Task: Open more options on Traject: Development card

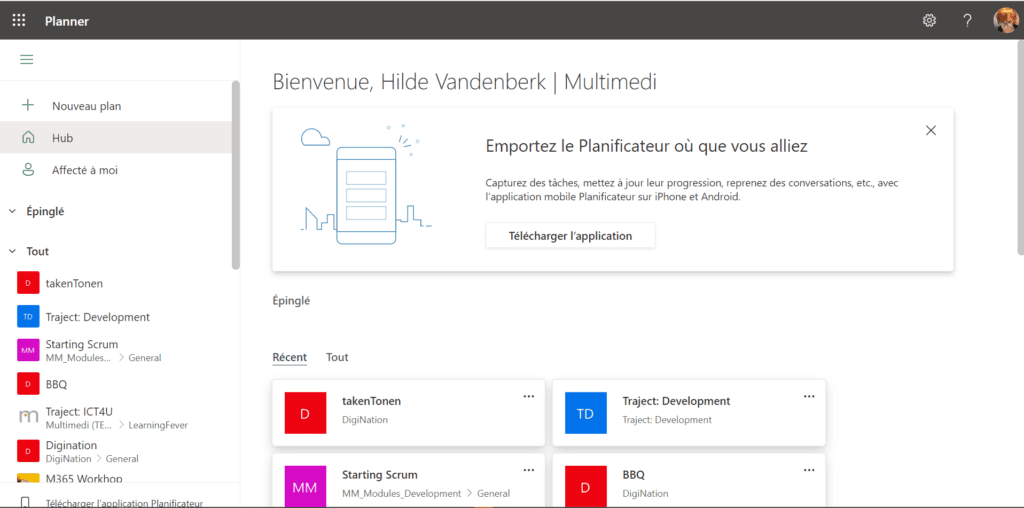Action: [809, 396]
